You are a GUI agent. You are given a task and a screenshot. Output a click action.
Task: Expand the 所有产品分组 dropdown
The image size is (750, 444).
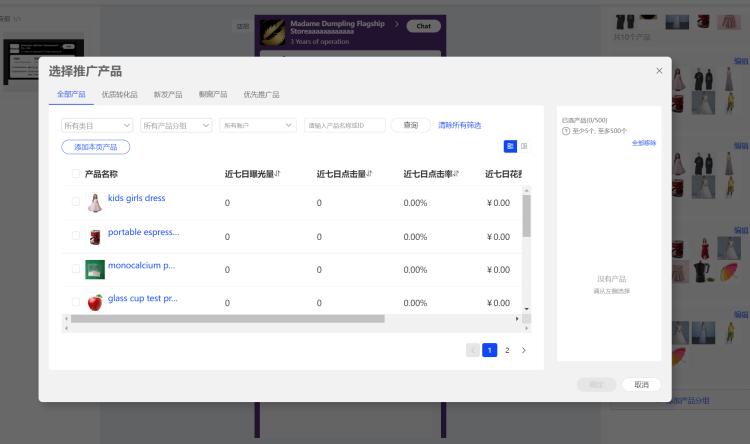(x=176, y=125)
